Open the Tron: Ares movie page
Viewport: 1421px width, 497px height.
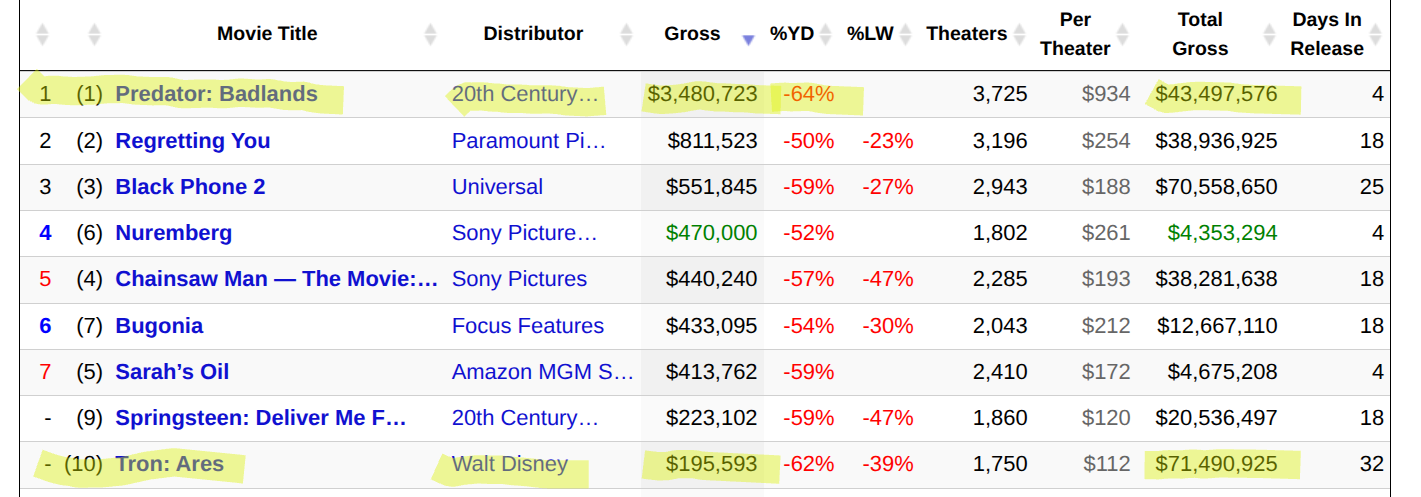[x=170, y=464]
